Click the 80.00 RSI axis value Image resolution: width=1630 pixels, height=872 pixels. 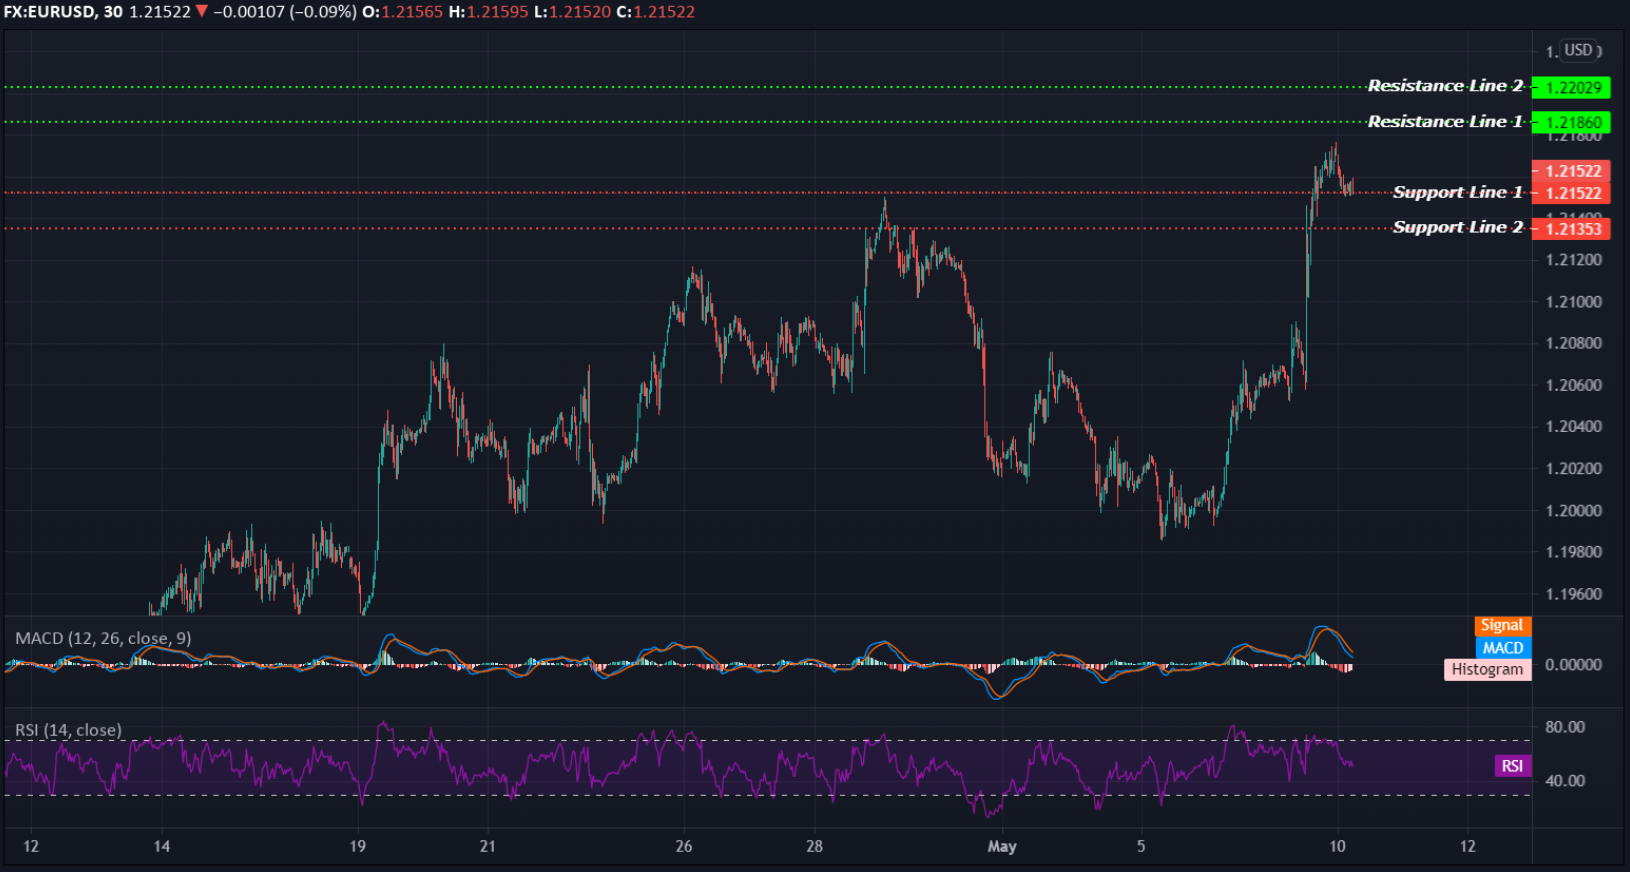pyautogui.click(x=1565, y=727)
